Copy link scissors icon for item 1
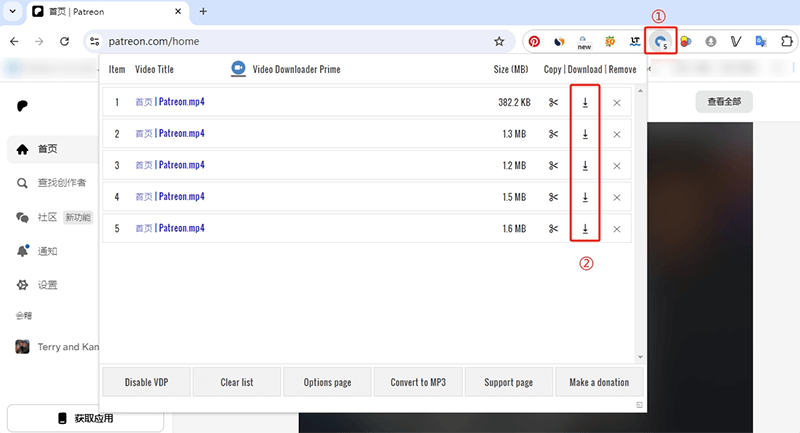 click(553, 103)
